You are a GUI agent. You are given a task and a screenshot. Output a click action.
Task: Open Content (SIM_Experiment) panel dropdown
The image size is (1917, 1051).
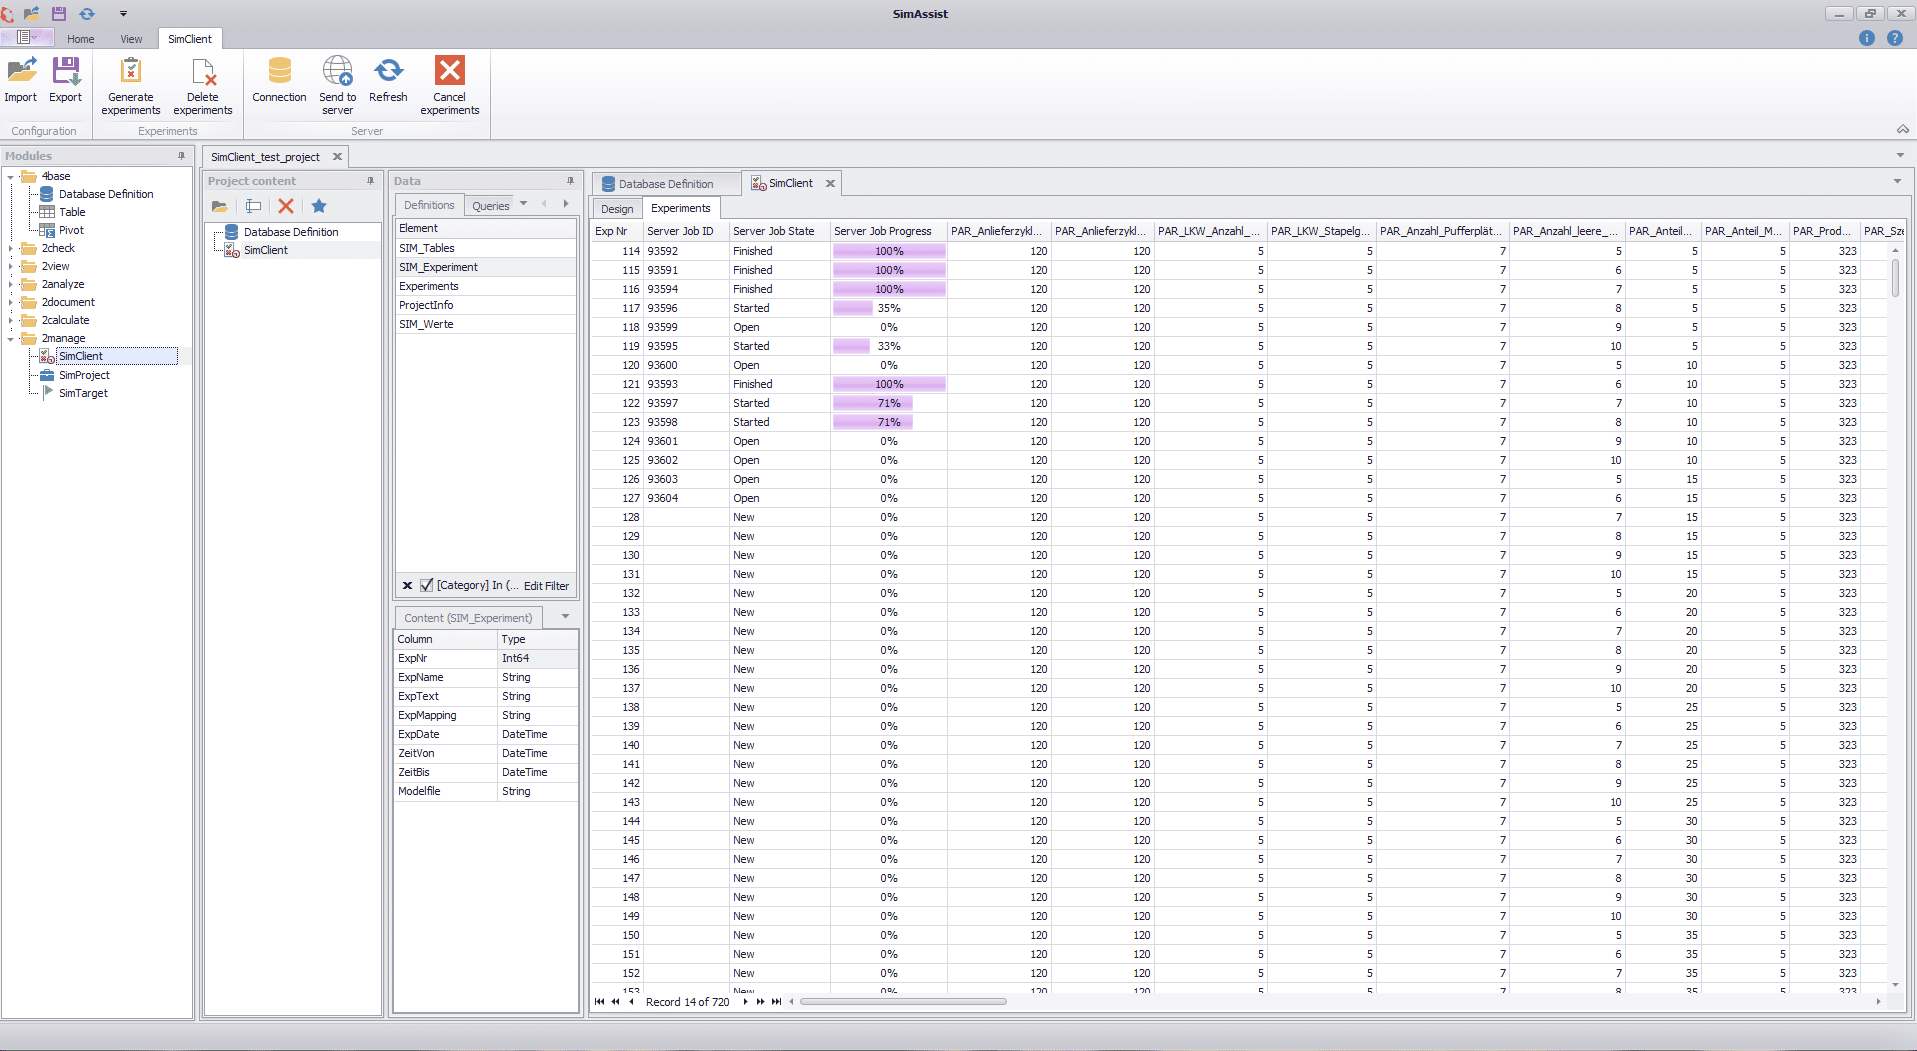pyautogui.click(x=565, y=616)
